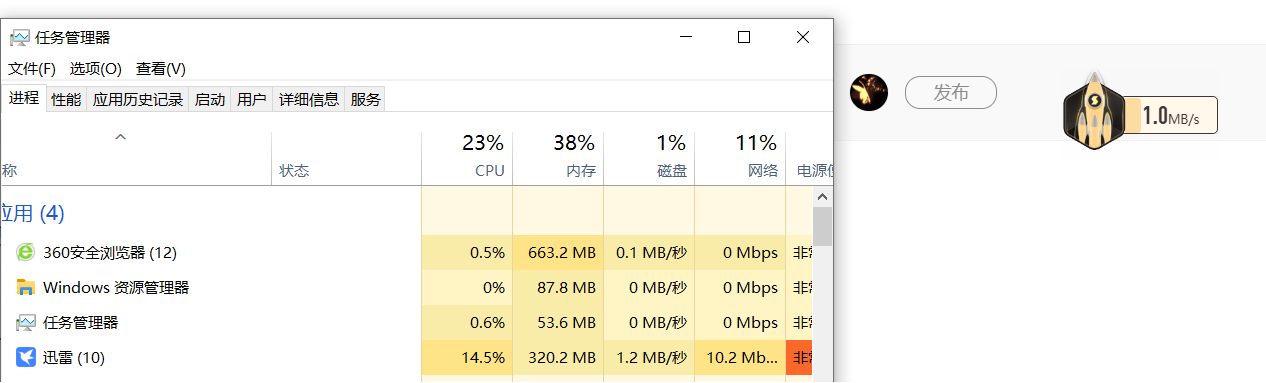
Task: Go to the 详细信息 tab
Action: click(309, 99)
